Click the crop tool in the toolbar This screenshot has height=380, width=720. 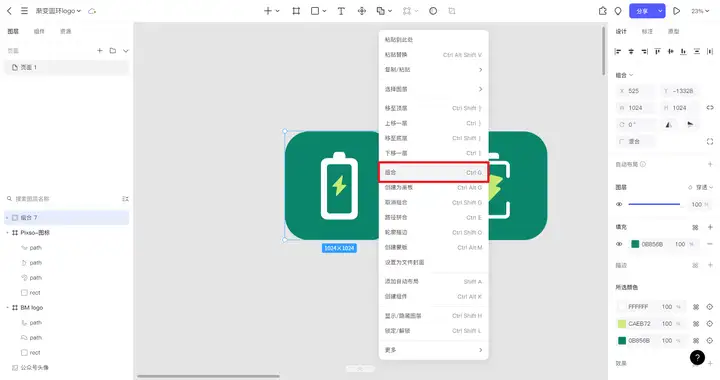[x=452, y=11]
